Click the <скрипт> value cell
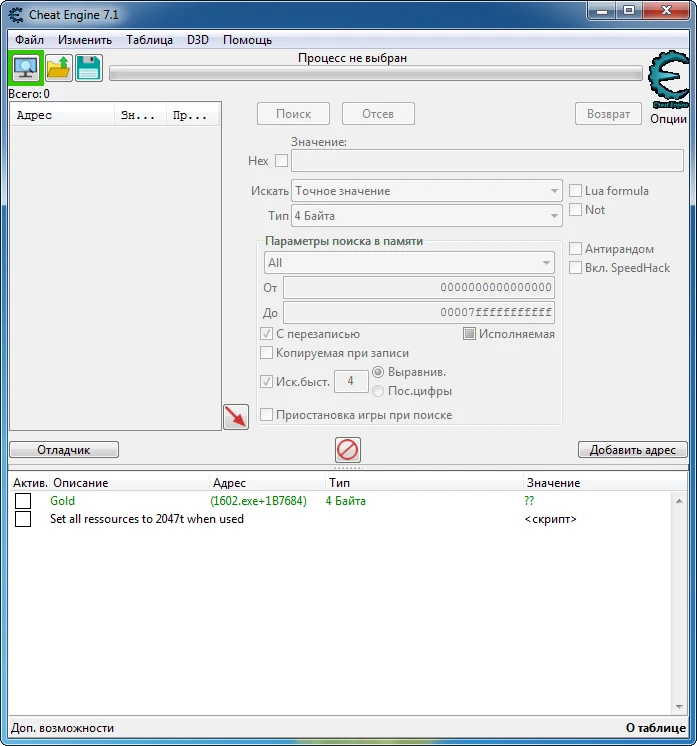 pos(550,519)
